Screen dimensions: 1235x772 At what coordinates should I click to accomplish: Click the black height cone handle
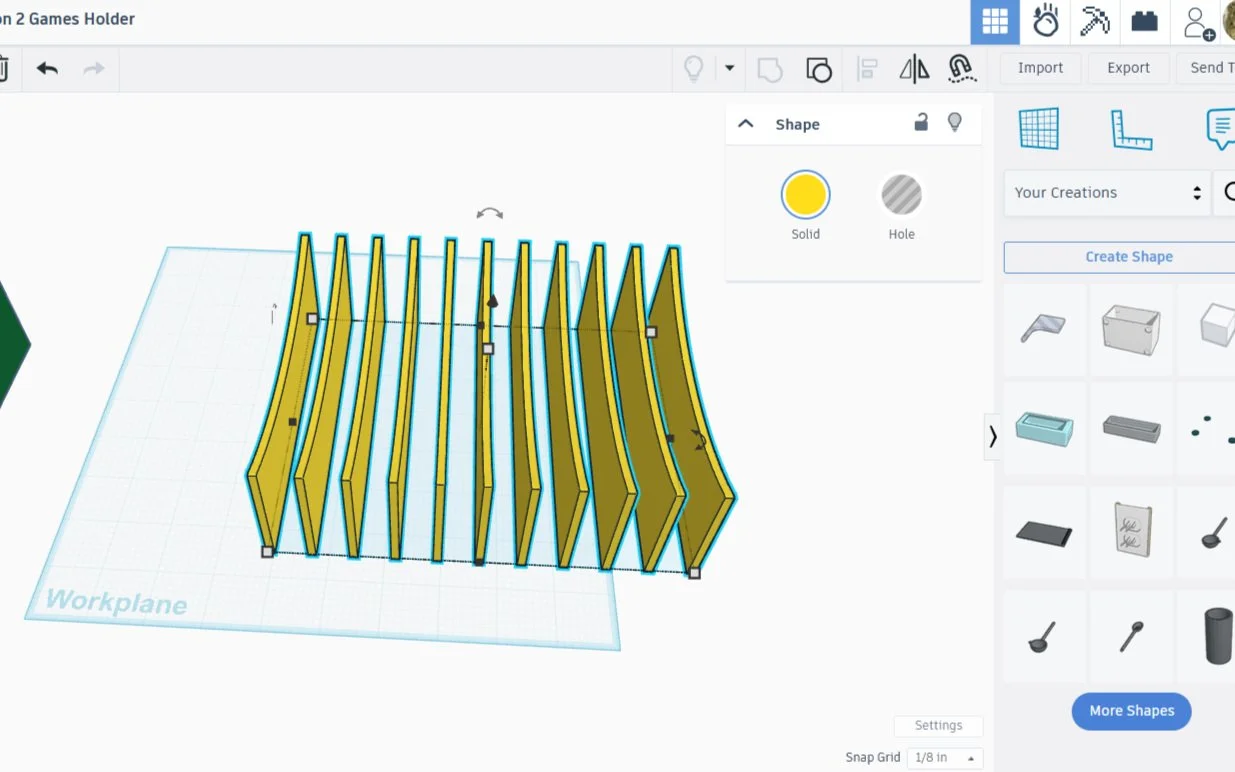492,301
